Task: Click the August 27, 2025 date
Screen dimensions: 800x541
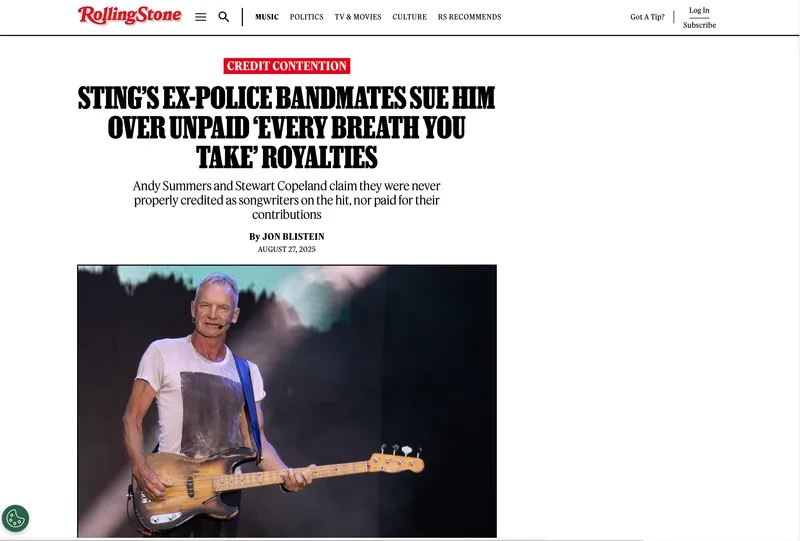Action: tap(287, 249)
